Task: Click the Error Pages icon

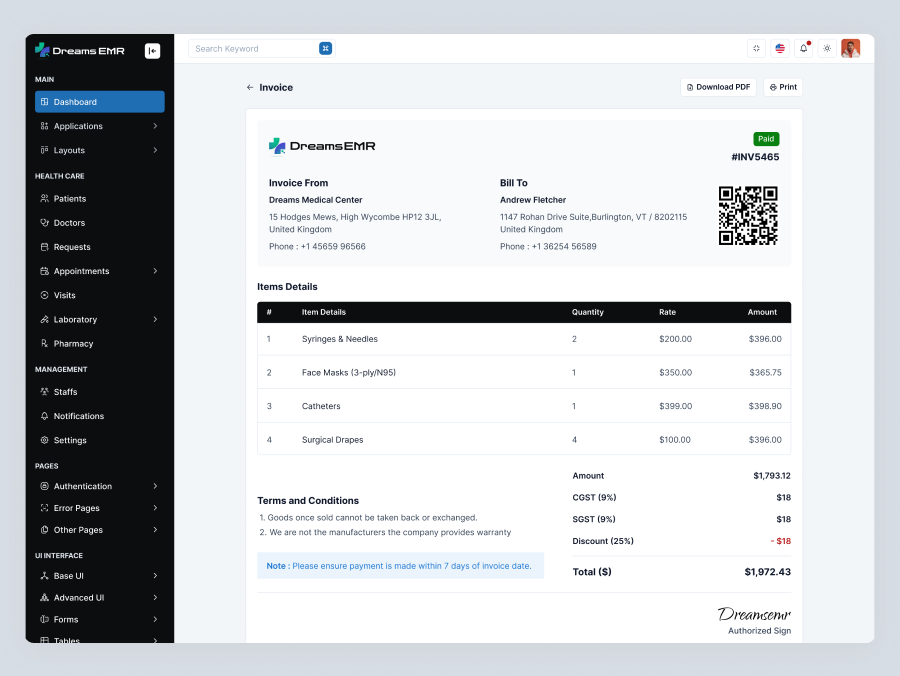Action: (x=44, y=508)
